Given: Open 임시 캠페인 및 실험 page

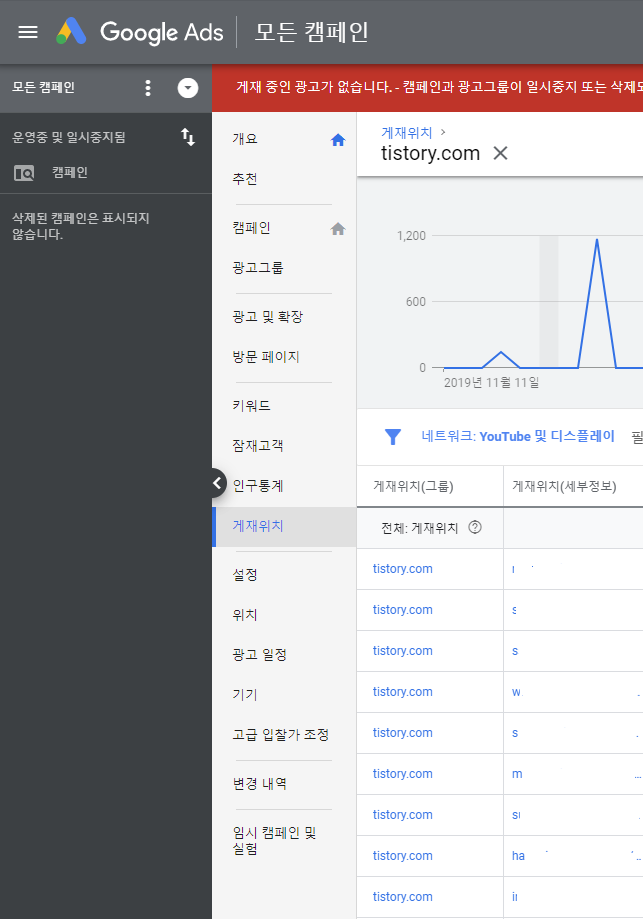Looking at the screenshot, I should (x=274, y=840).
